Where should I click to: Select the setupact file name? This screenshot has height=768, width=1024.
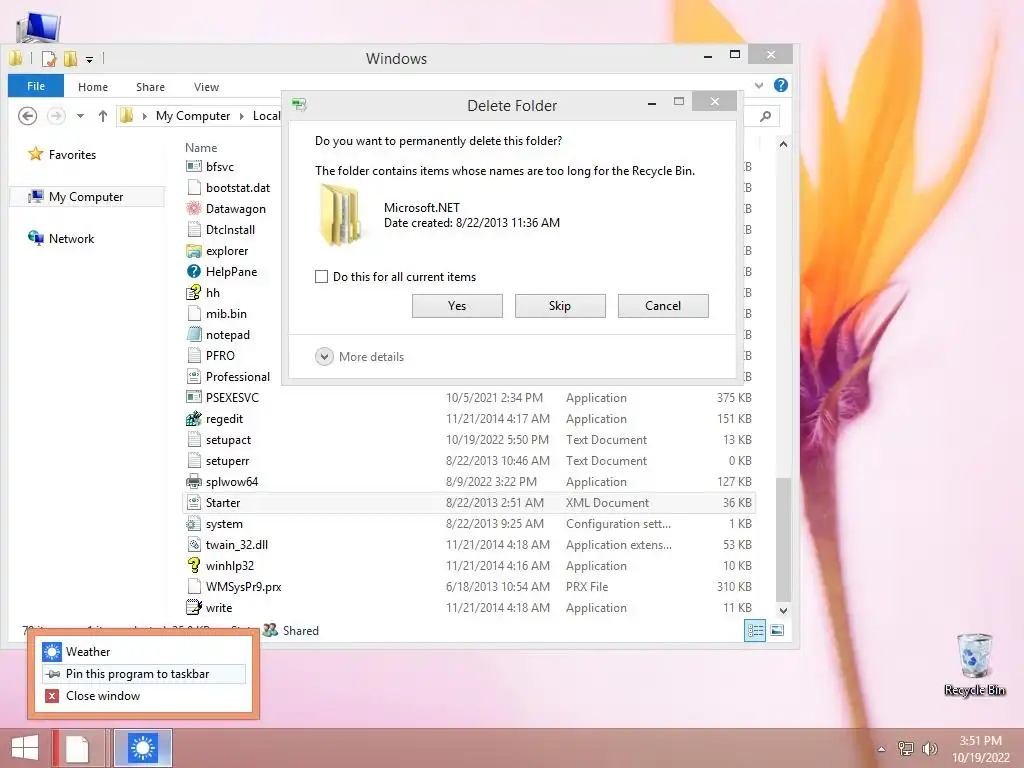[229, 440]
